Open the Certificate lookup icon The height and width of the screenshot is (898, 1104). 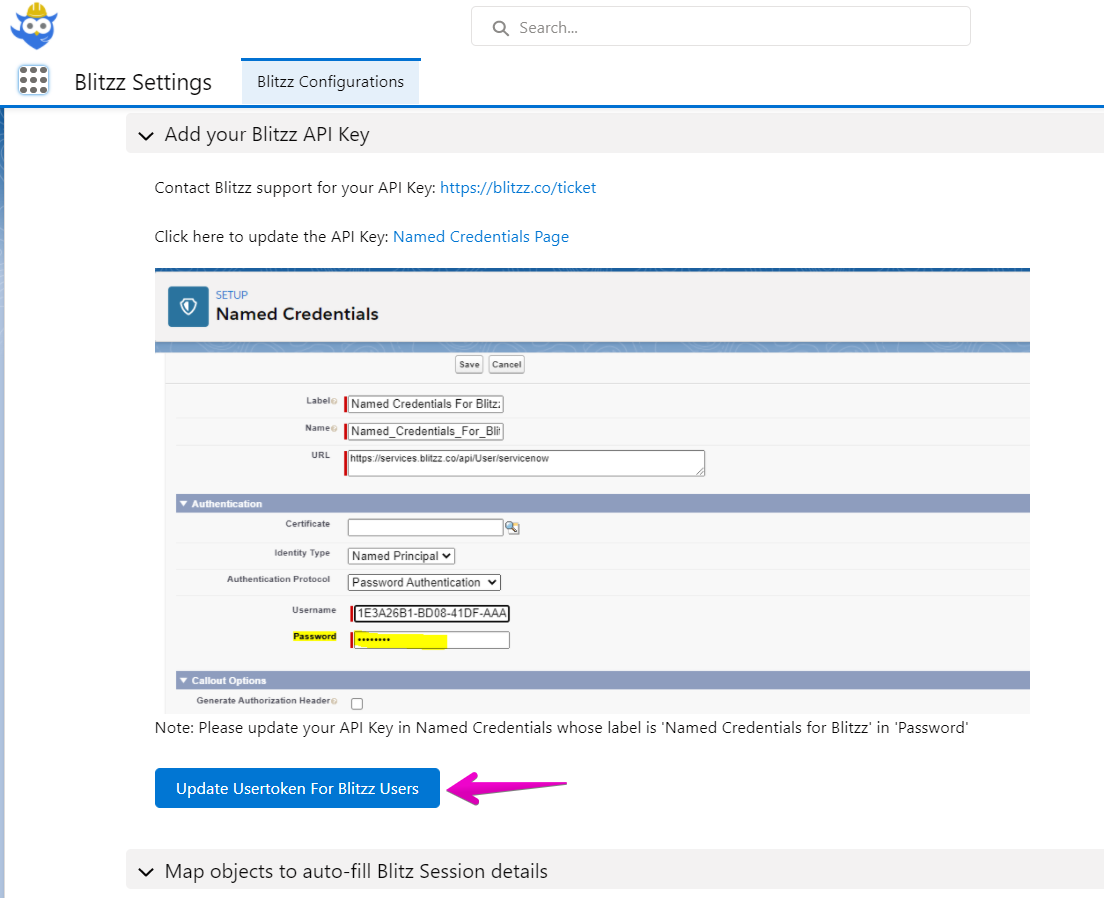pyautogui.click(x=513, y=528)
